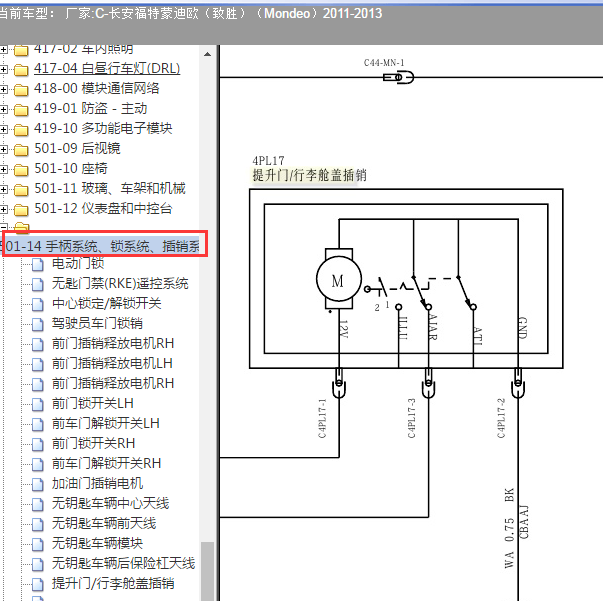Select 501-10 座椅 in tree

[x=71, y=169]
